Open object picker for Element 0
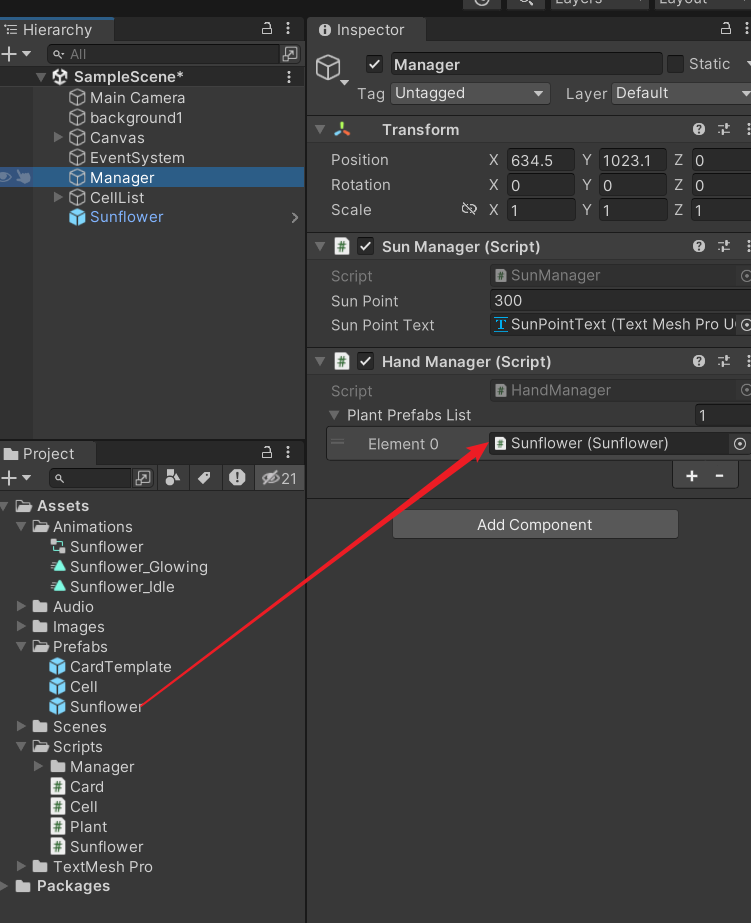 pyautogui.click(x=740, y=444)
